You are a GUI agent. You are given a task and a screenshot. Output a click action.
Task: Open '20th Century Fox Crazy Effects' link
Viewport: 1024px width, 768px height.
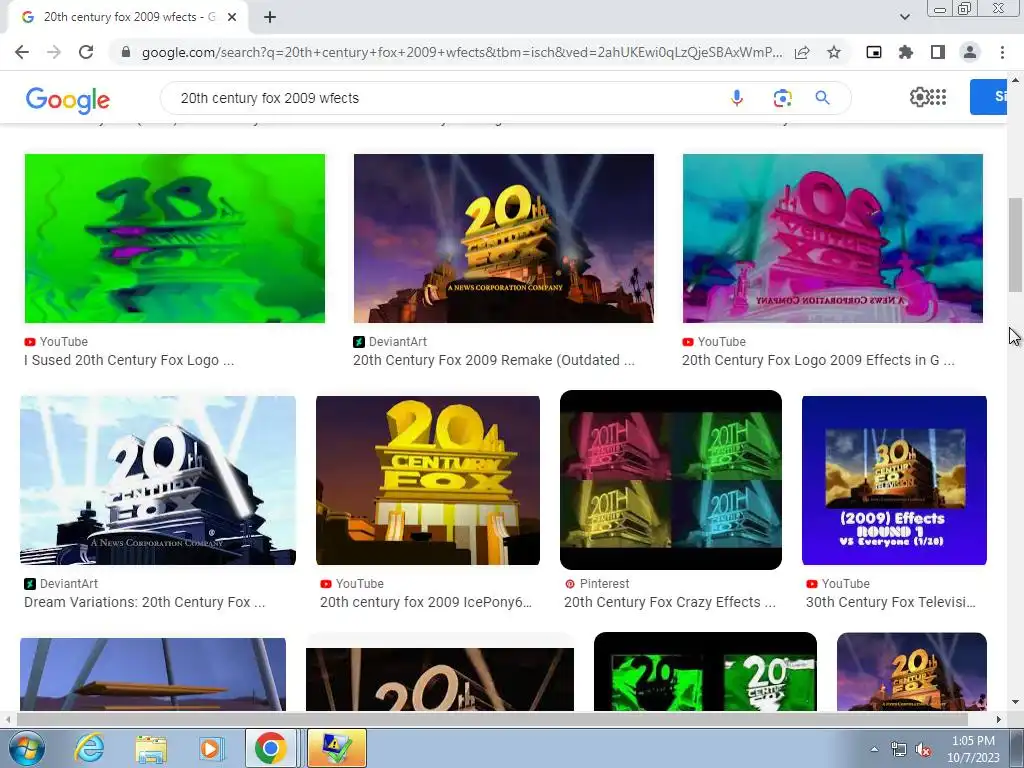[670, 602]
